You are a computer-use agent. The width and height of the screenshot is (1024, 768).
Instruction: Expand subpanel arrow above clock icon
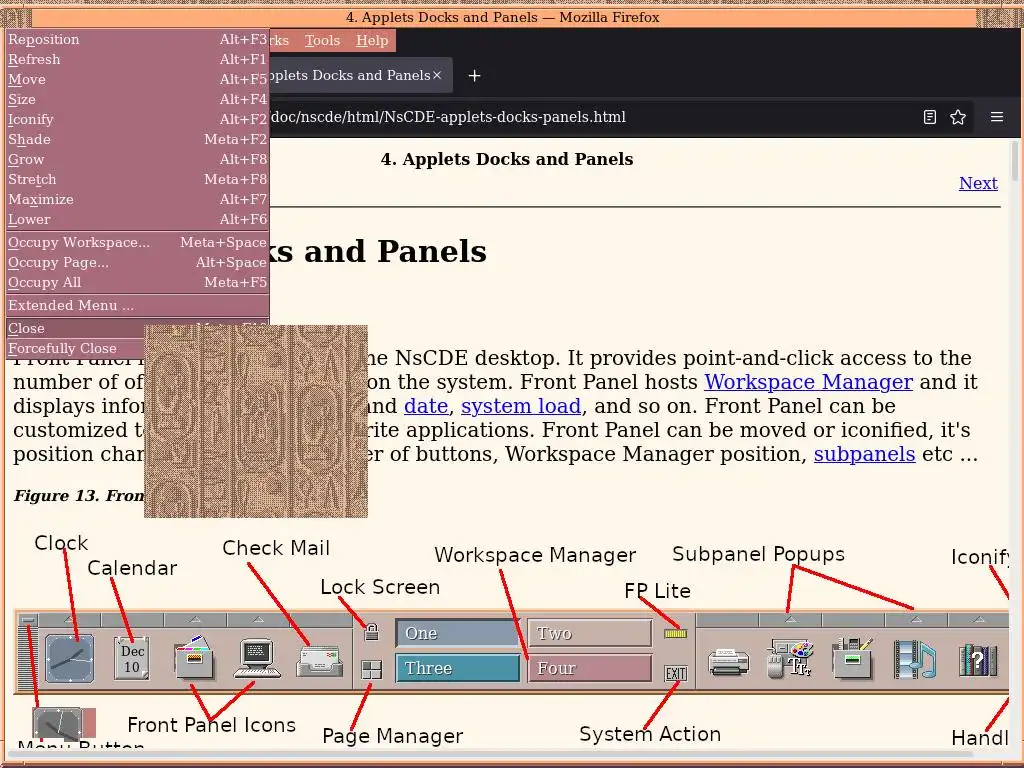[x=69, y=619]
